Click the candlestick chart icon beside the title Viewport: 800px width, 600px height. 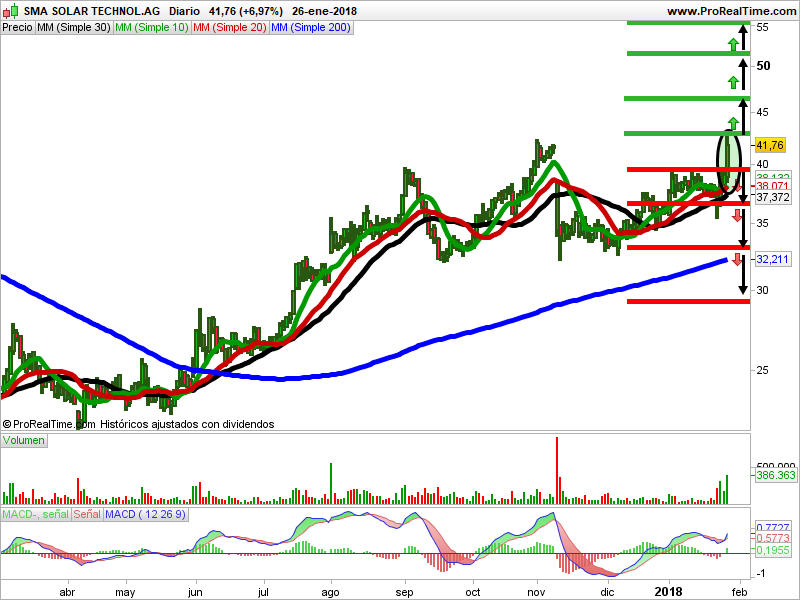(11, 11)
